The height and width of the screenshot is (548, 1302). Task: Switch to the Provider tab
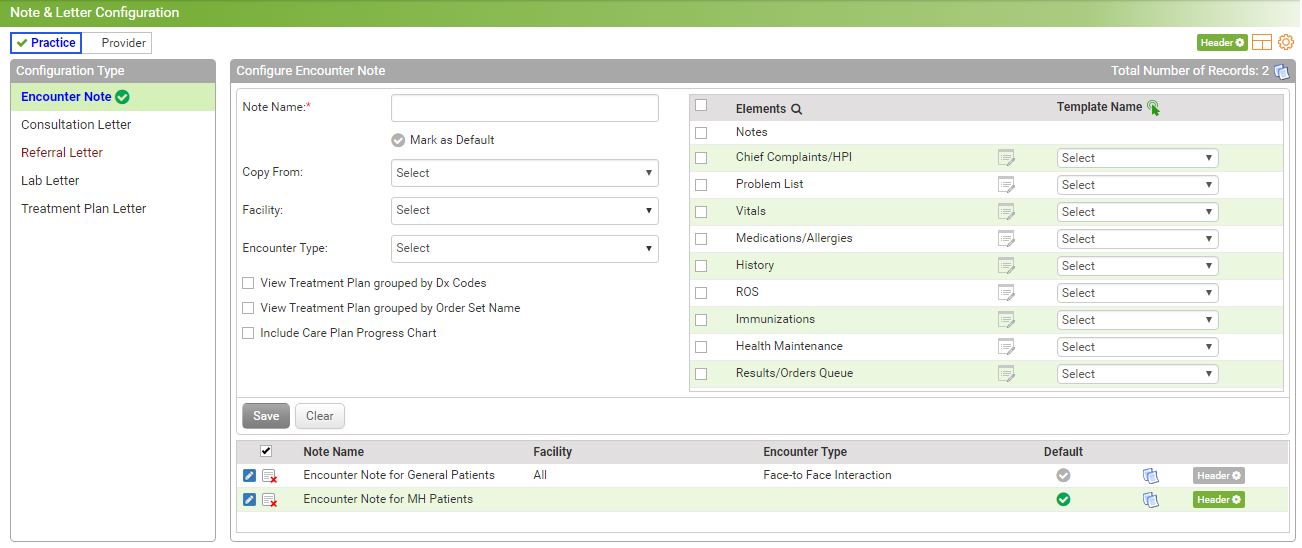click(117, 43)
